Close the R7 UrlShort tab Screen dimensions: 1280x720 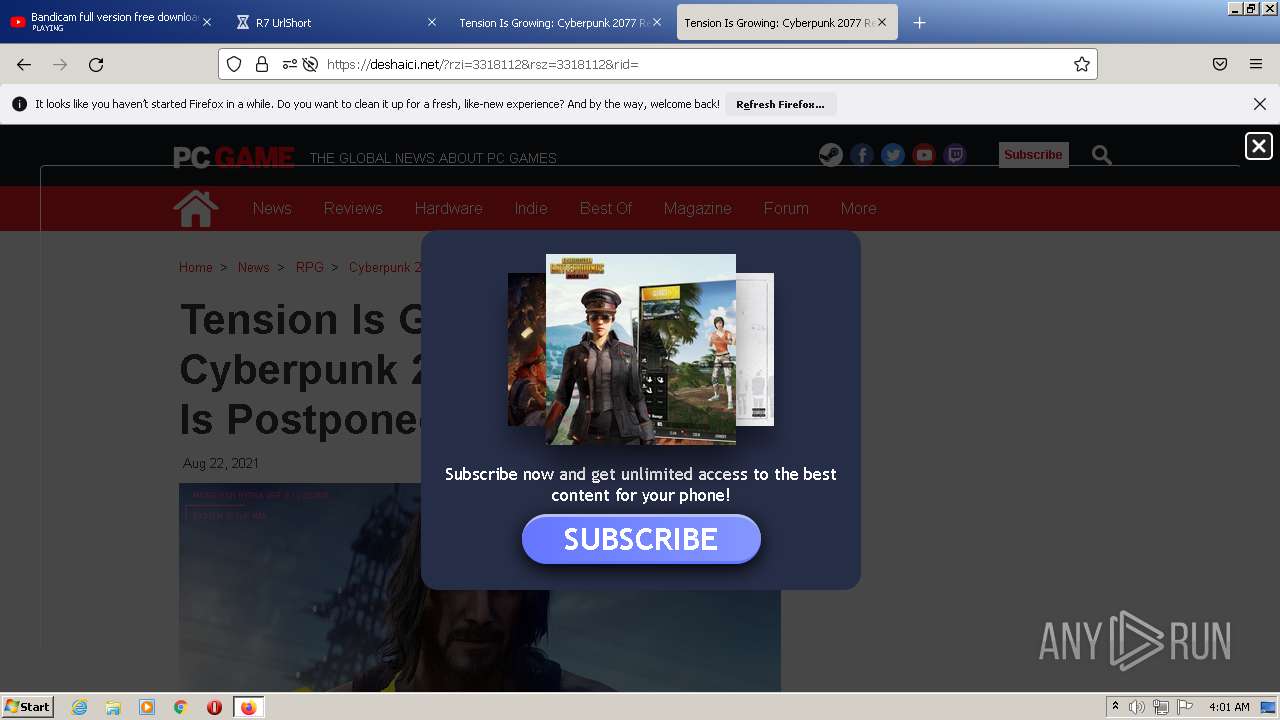[x=432, y=22]
